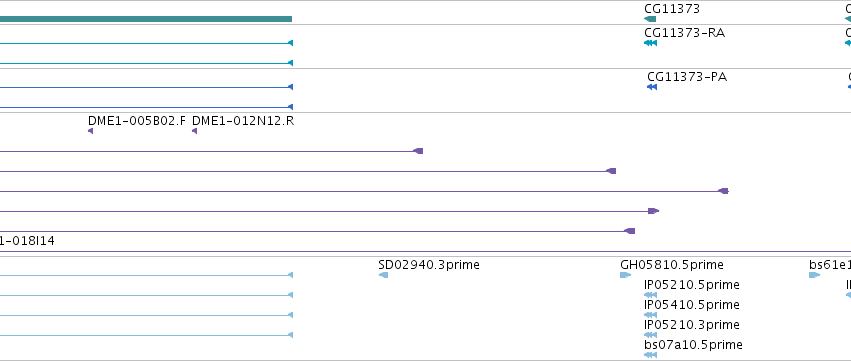Click the bs61e EST arrow glyph
This screenshot has width=851, height=361.
(x=814, y=275)
